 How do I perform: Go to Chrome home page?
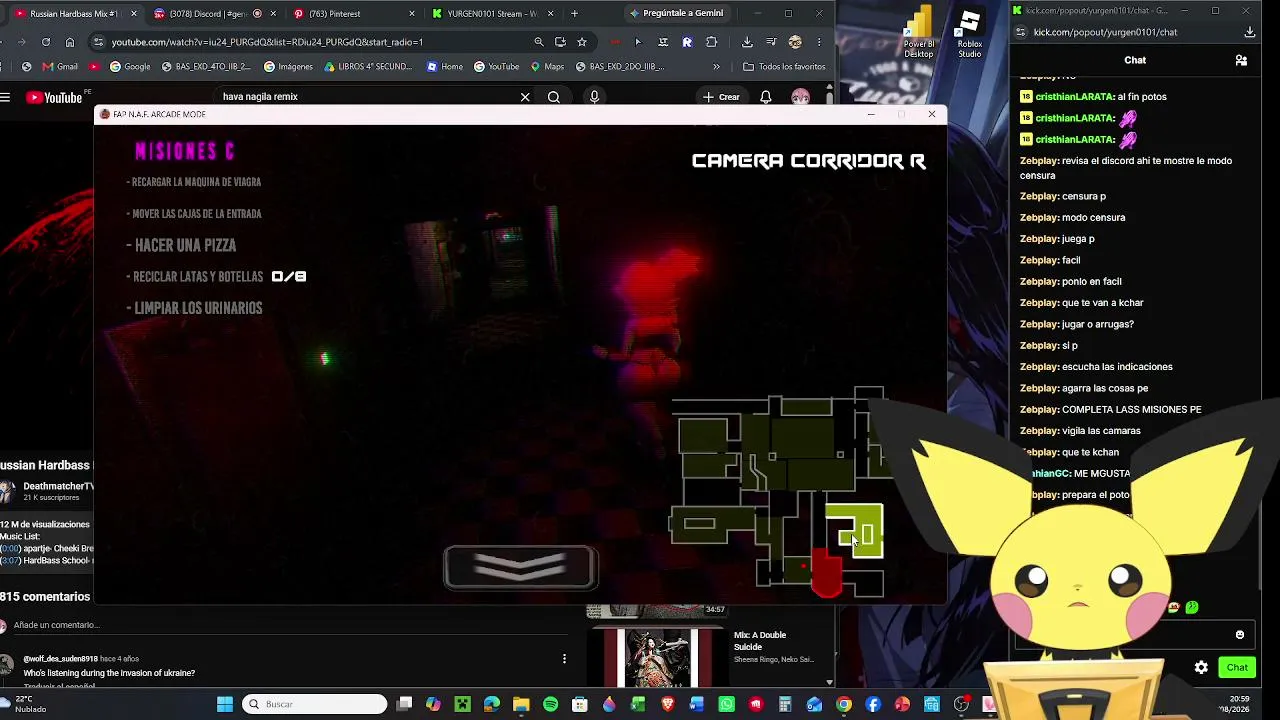(x=70, y=42)
